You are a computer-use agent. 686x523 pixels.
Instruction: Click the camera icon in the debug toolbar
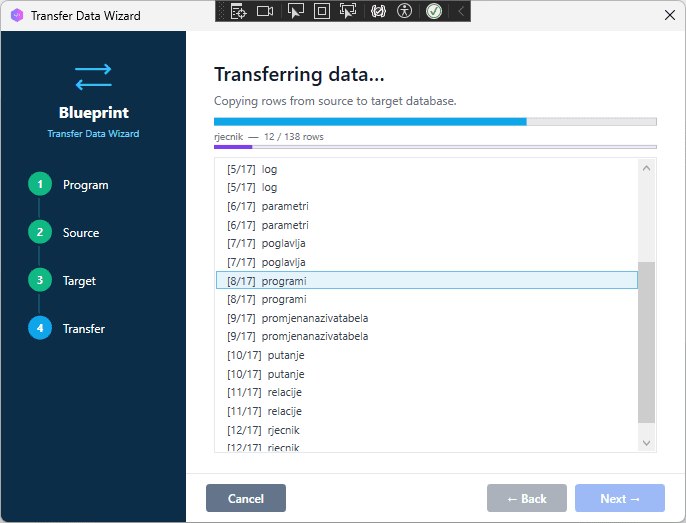[265, 11]
